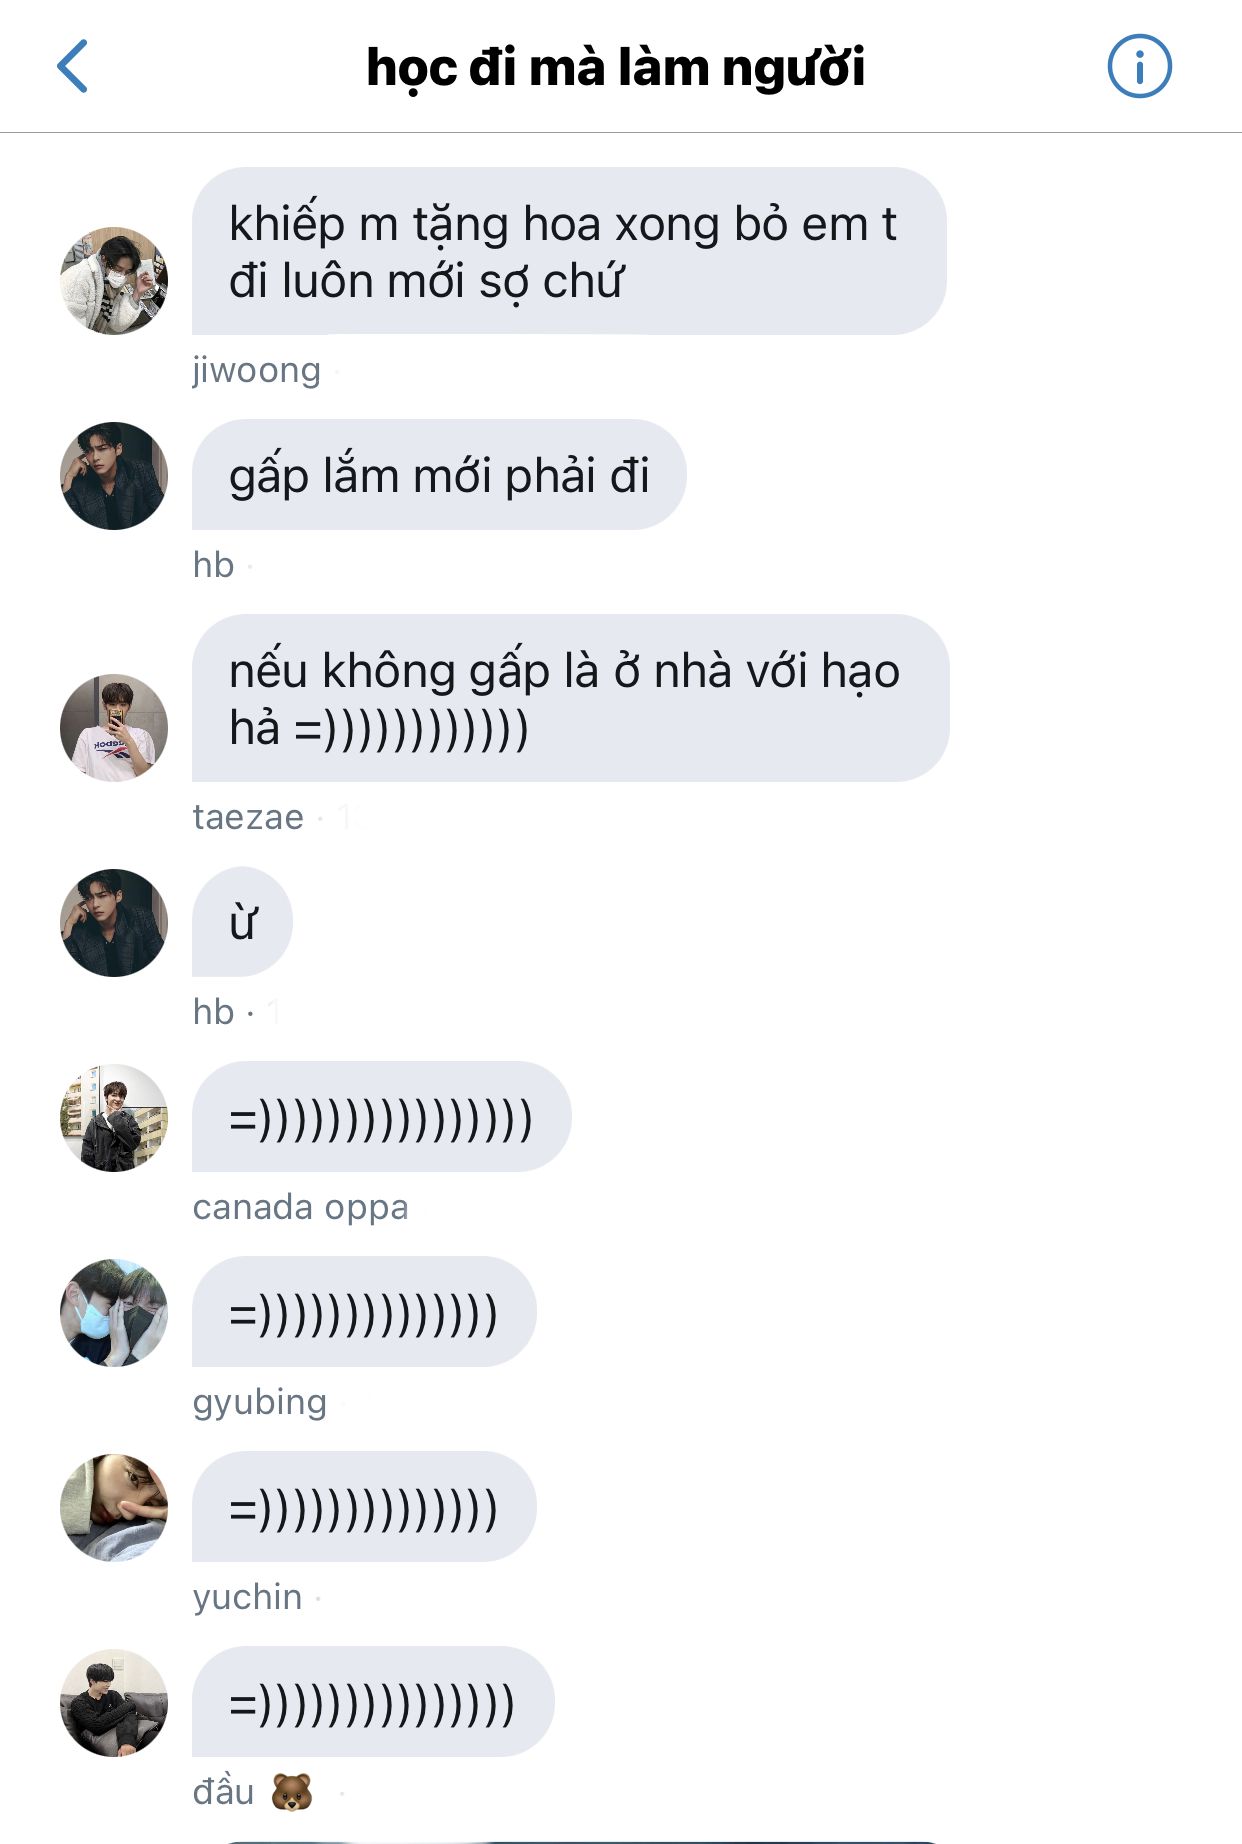Open the conversation info icon
This screenshot has width=1242, height=1844.
(x=1139, y=67)
